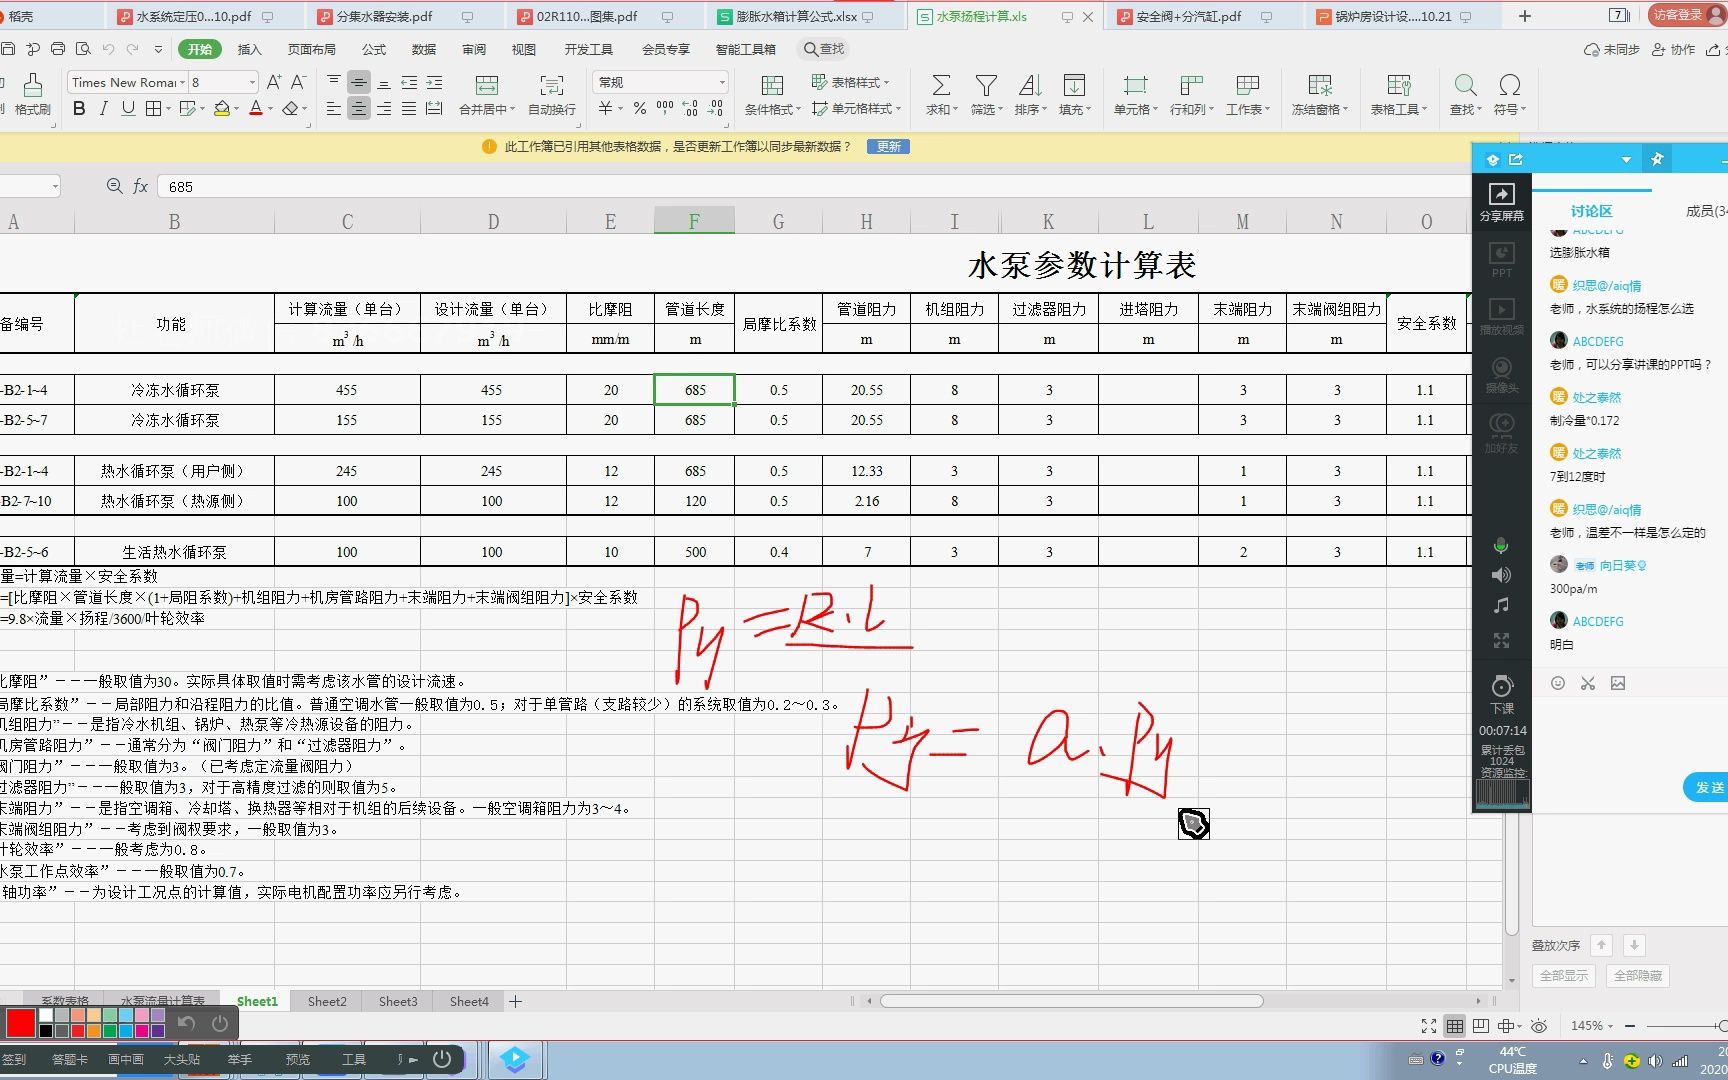Image resolution: width=1728 pixels, height=1080 pixels.
Task: Click the red font color icon
Action: coord(255,108)
